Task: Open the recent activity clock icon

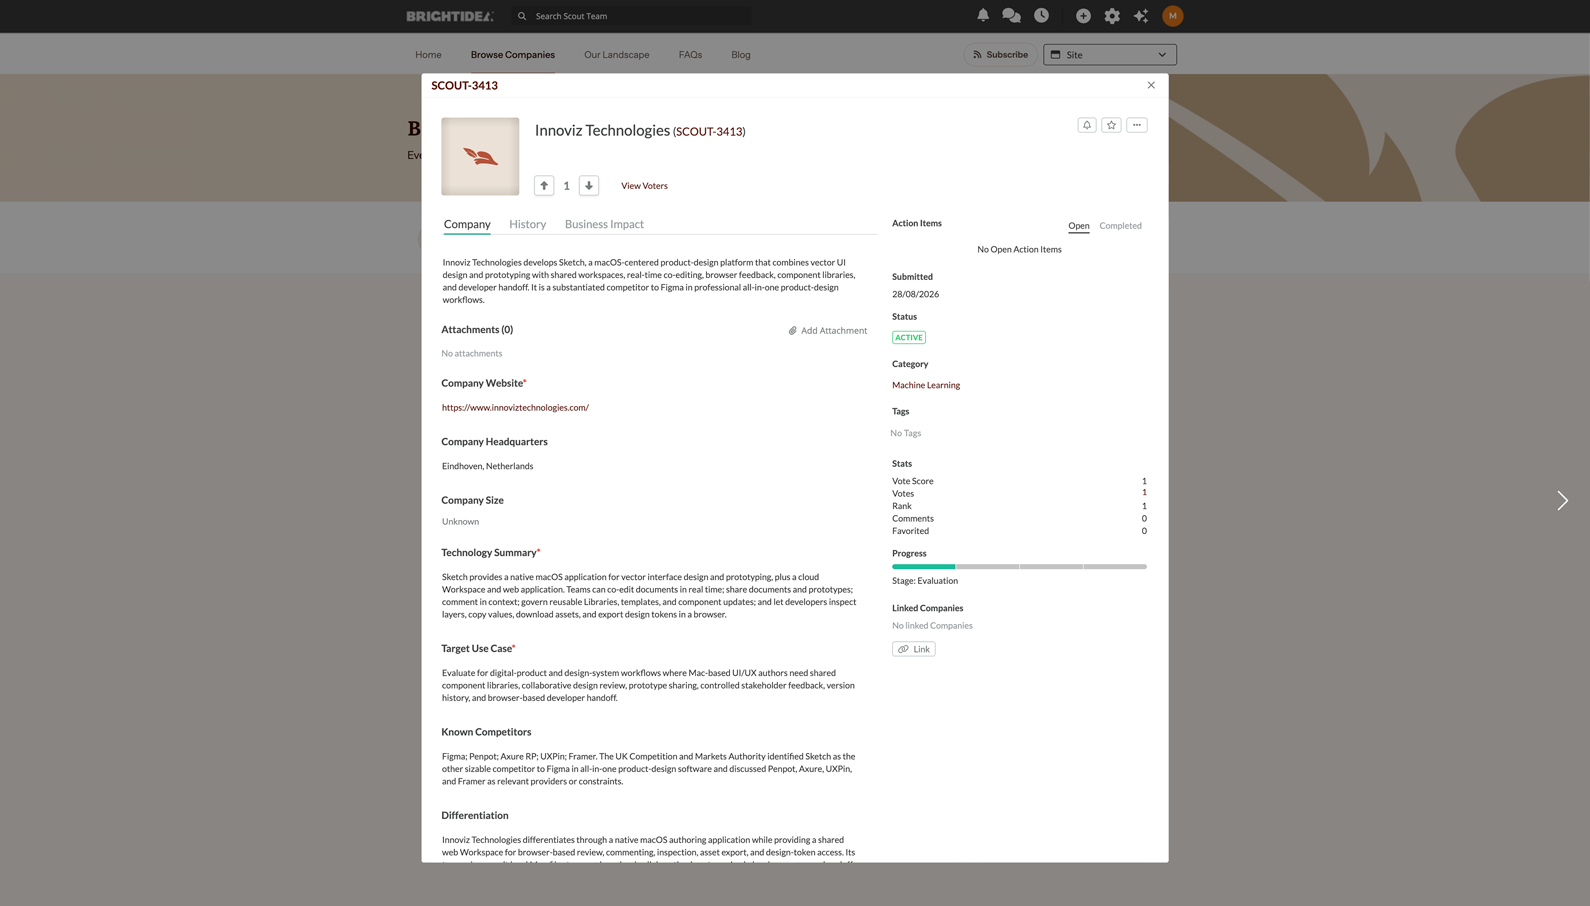Action: point(1041,15)
